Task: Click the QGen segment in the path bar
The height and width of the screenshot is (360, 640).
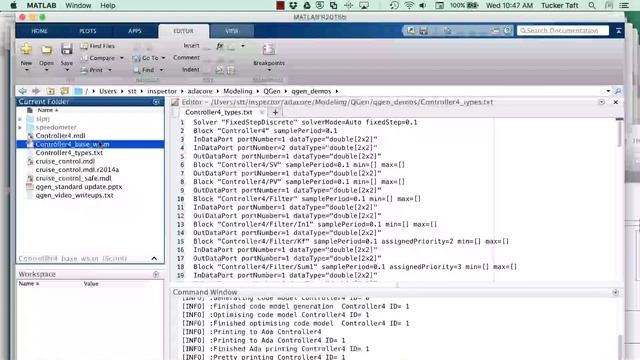Action: click(x=272, y=91)
